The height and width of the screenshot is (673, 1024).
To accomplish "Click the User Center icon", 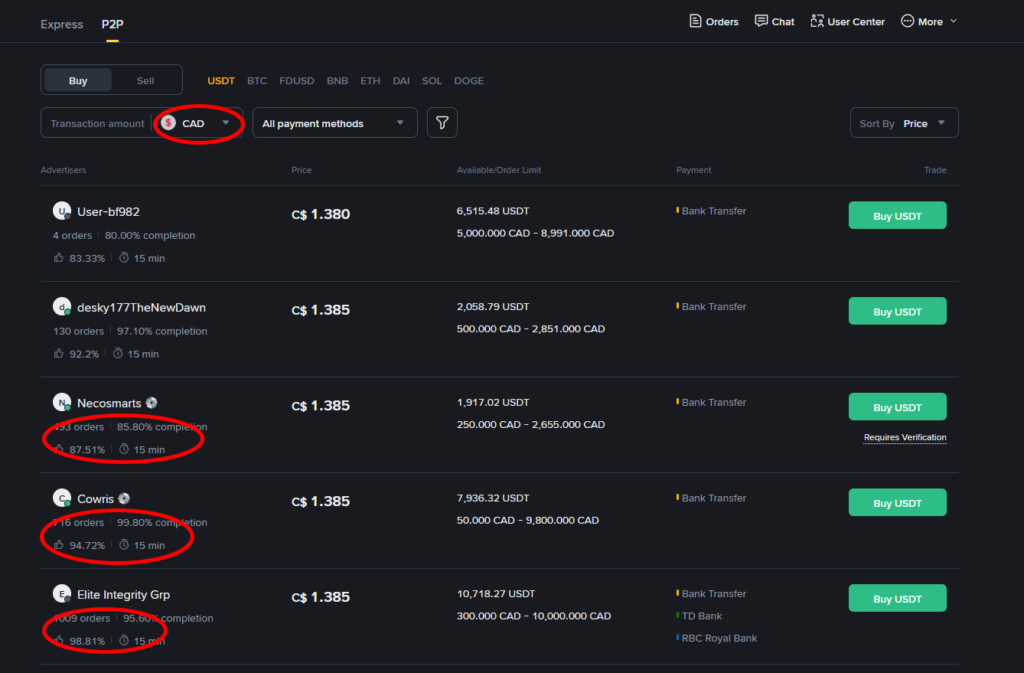I will pyautogui.click(x=817, y=21).
